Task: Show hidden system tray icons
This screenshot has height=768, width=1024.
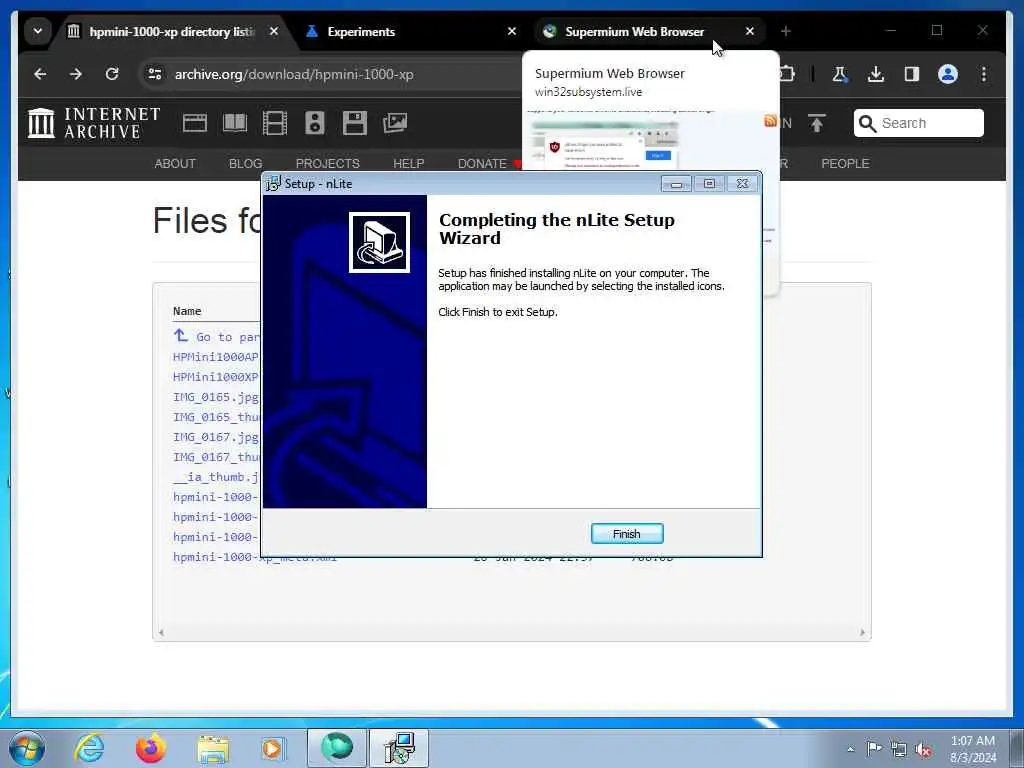Action: click(x=850, y=749)
